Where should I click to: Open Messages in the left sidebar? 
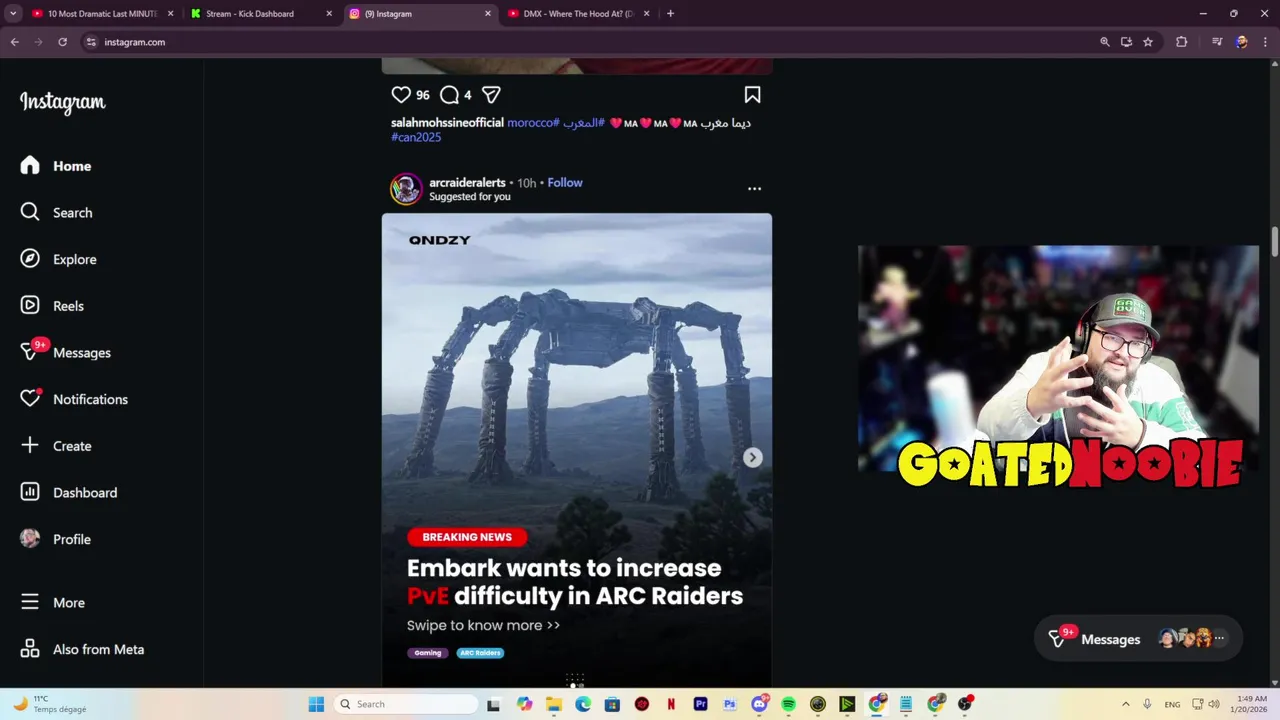click(x=66, y=352)
